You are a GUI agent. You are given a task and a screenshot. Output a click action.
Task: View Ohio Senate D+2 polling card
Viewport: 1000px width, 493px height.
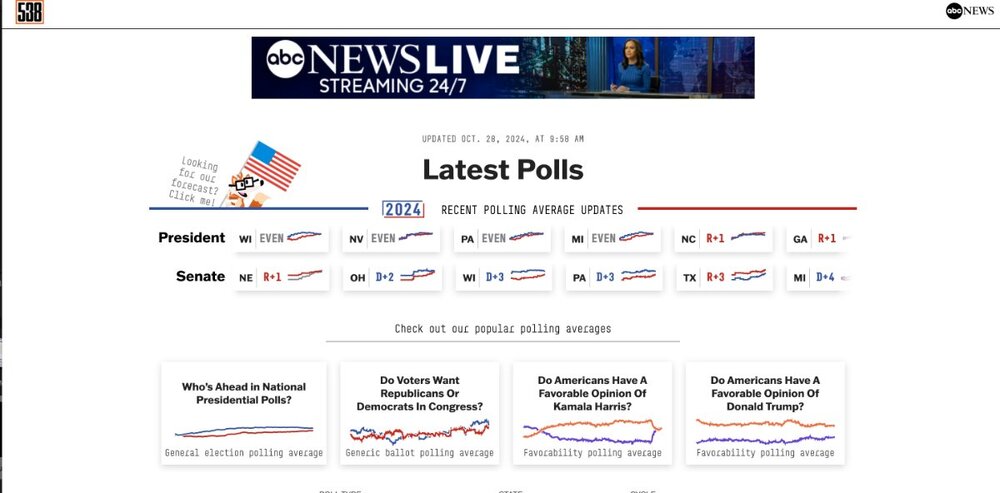point(391,277)
